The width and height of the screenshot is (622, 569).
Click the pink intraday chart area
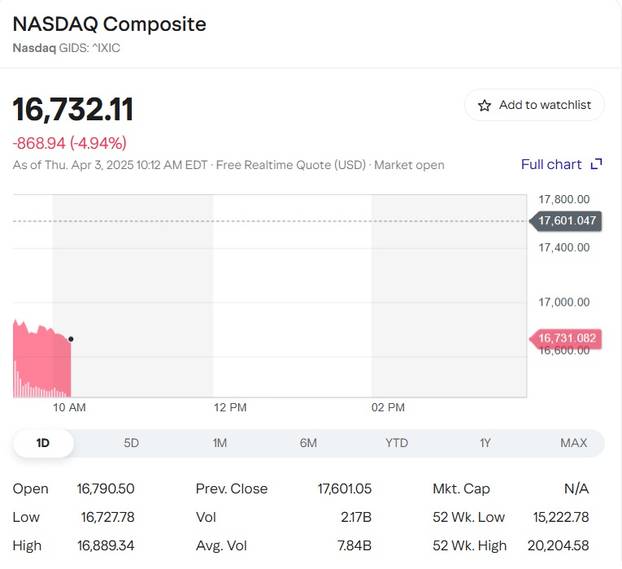tap(40, 365)
